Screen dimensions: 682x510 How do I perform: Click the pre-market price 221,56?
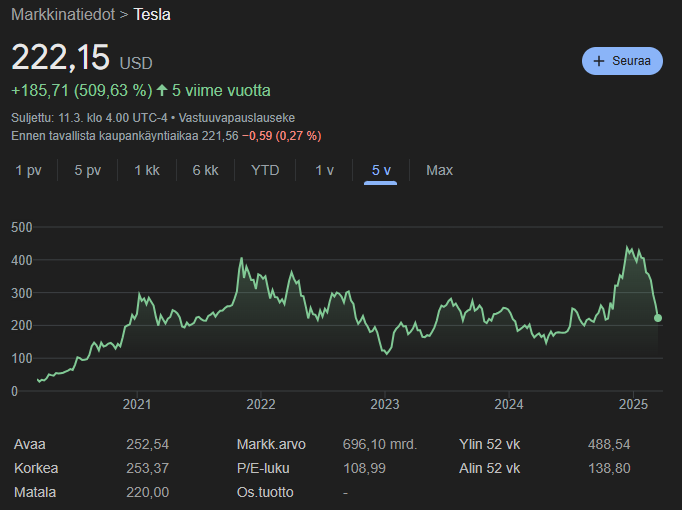(220, 136)
